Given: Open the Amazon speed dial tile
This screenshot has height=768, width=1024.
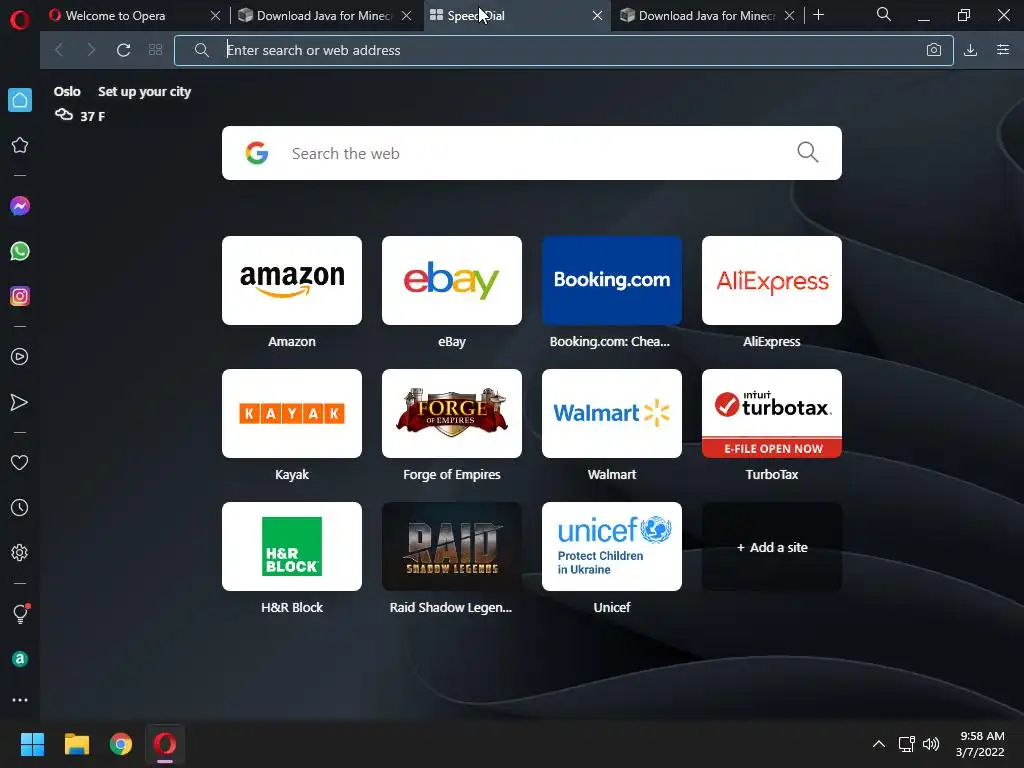Looking at the screenshot, I should 292,280.
